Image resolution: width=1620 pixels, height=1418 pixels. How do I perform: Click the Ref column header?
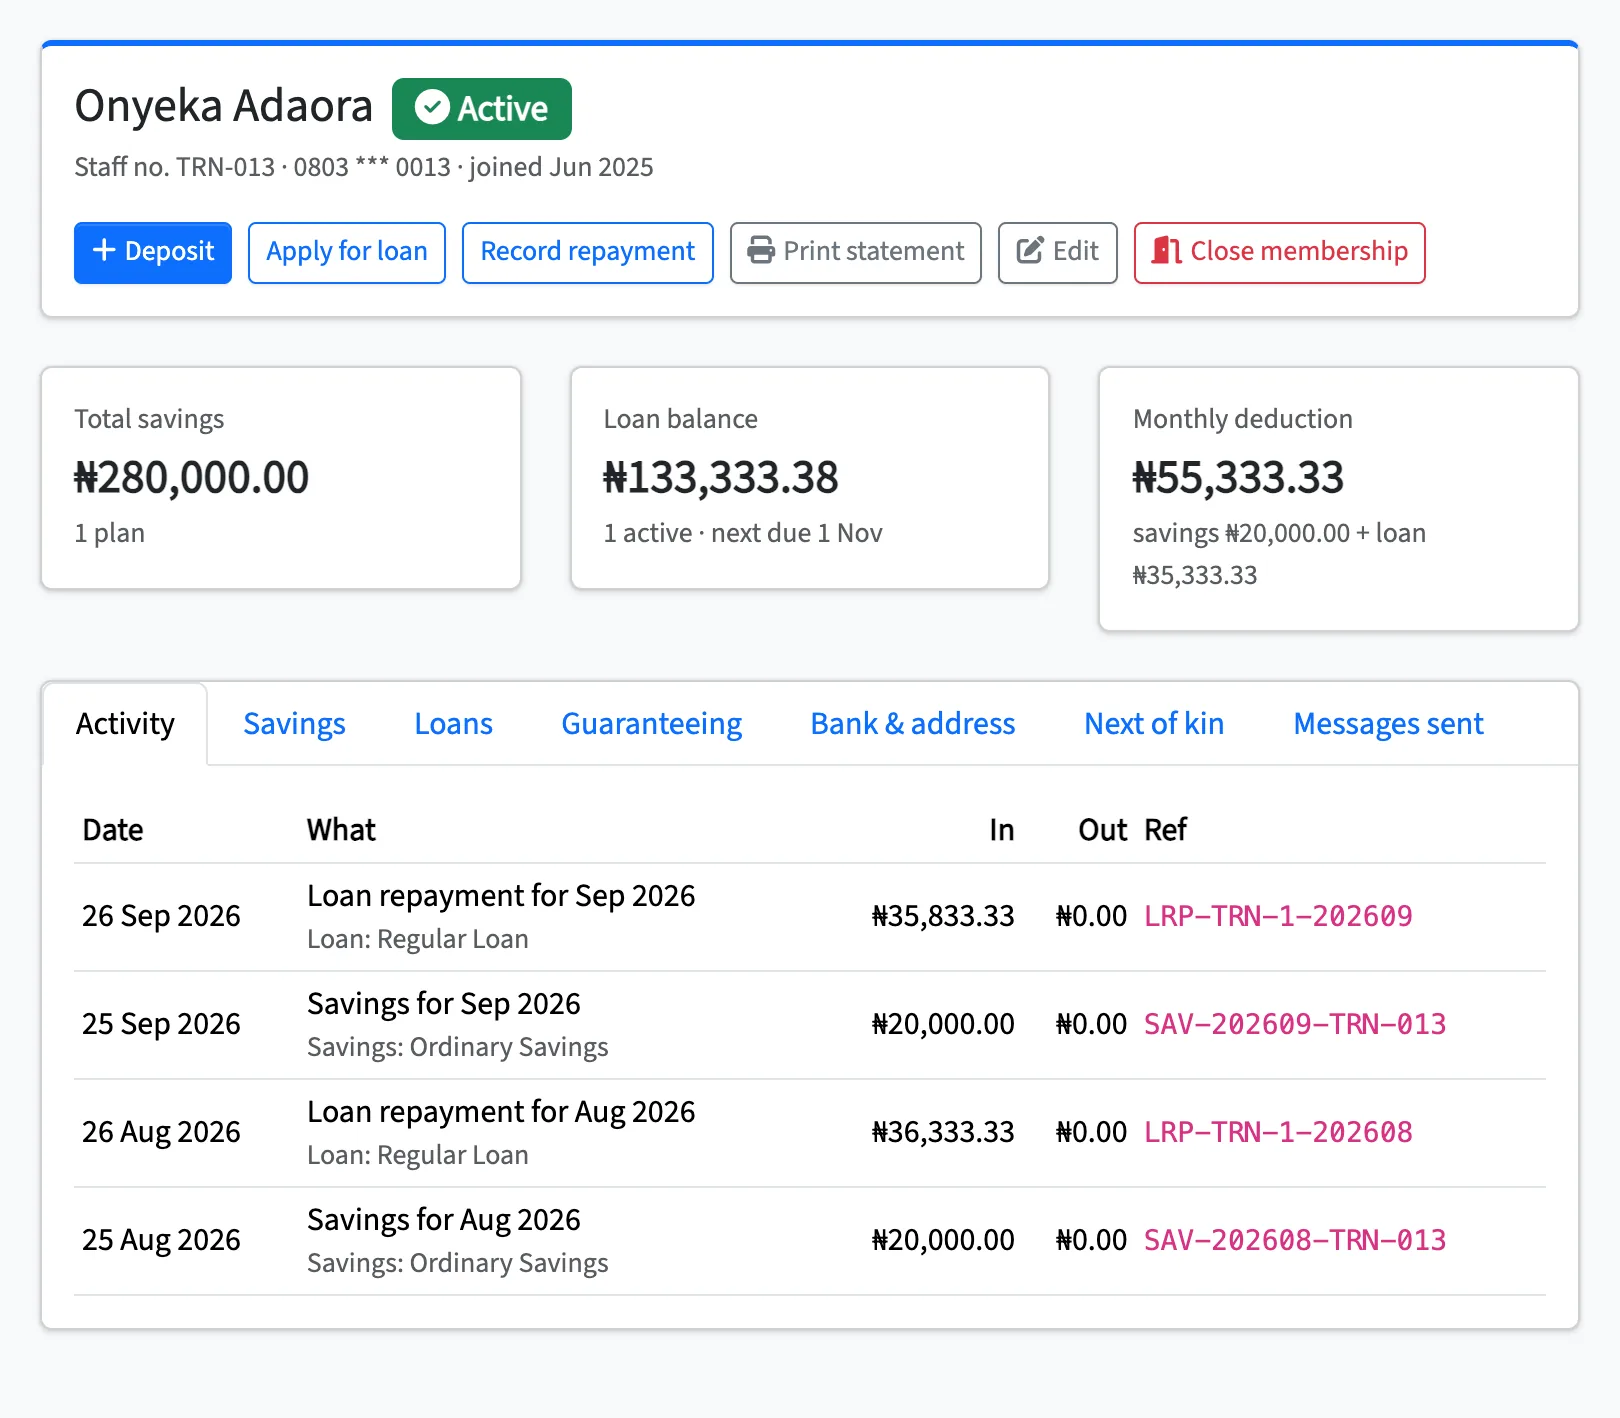coord(1165,830)
